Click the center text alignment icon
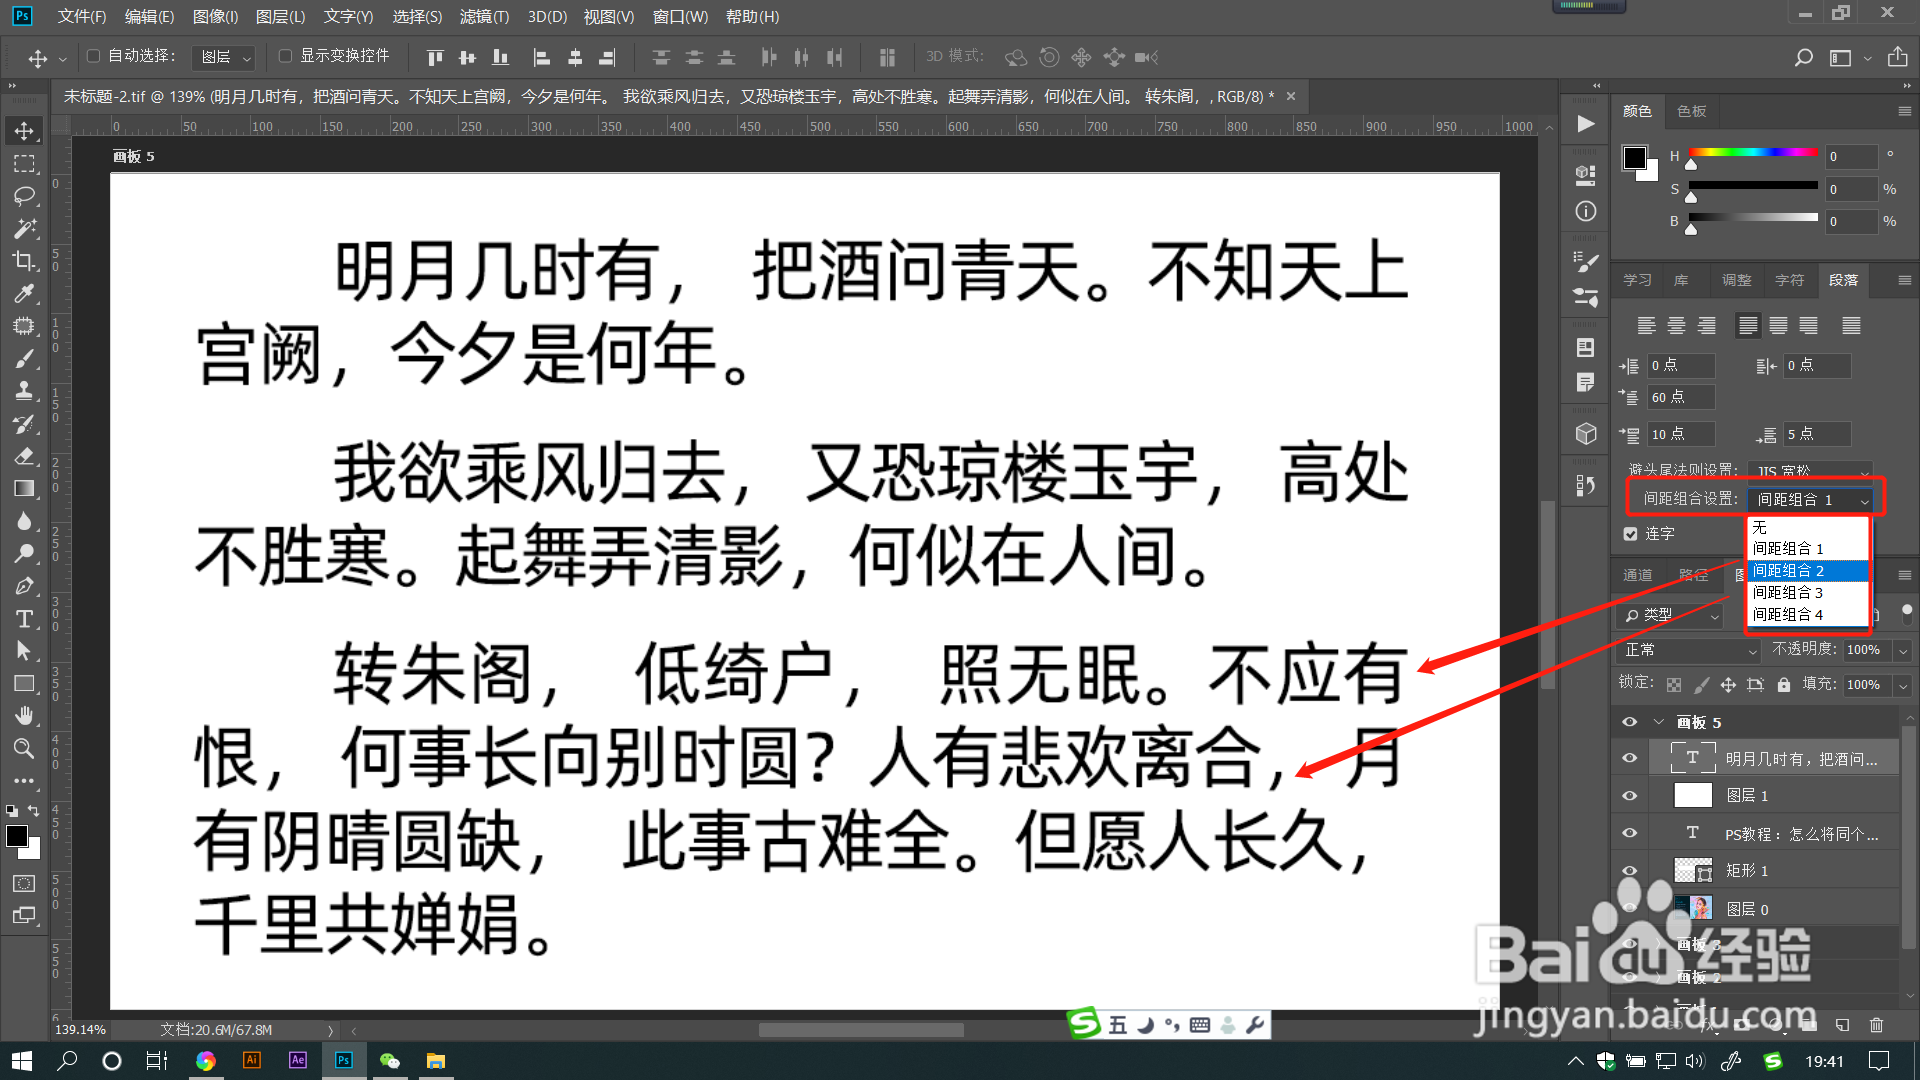This screenshot has width=1920, height=1080. [1677, 326]
